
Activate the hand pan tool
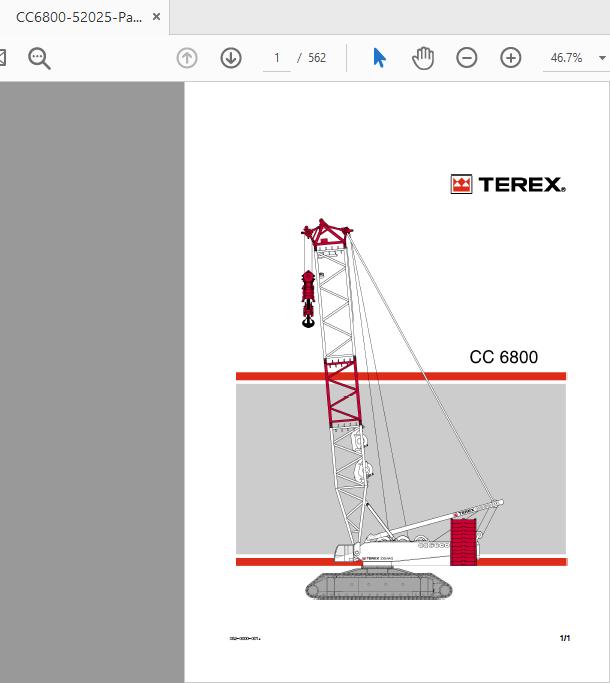(423, 58)
